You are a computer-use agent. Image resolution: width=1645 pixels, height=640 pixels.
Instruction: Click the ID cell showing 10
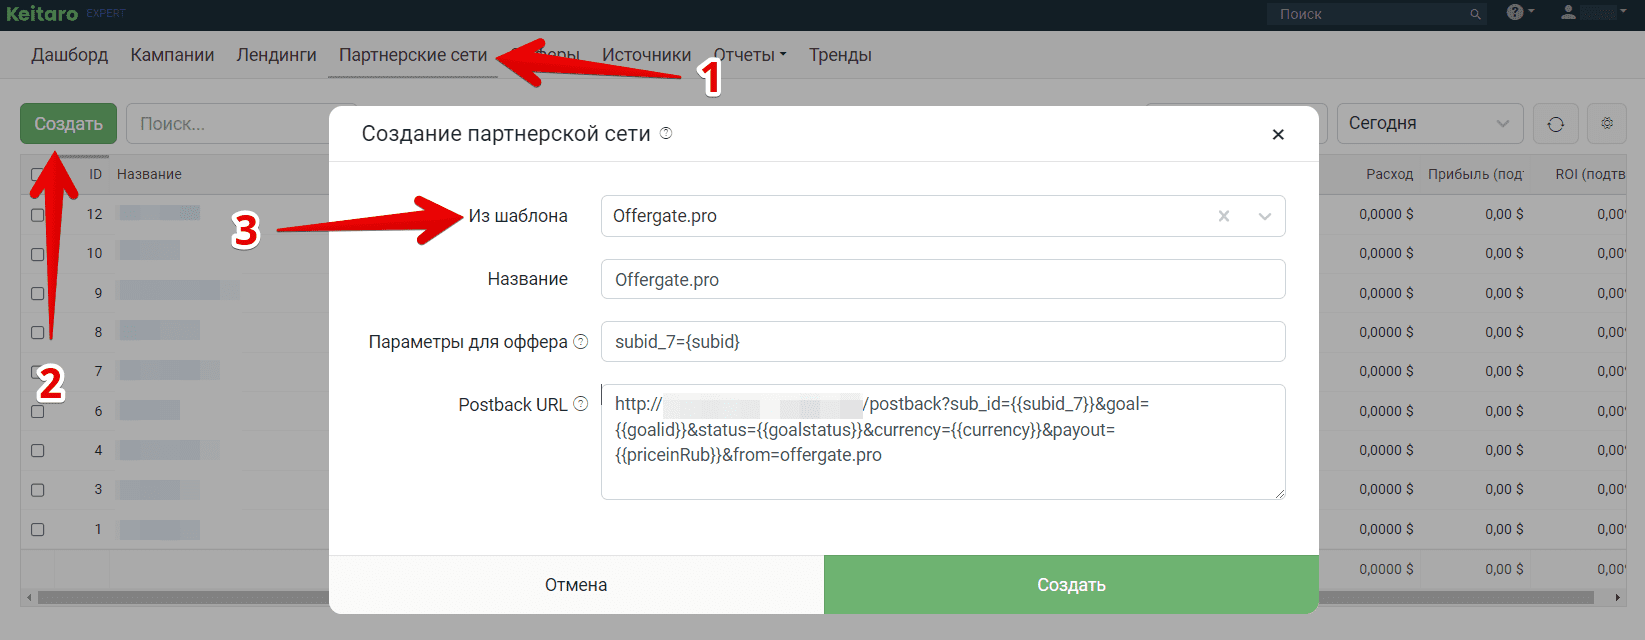(95, 253)
